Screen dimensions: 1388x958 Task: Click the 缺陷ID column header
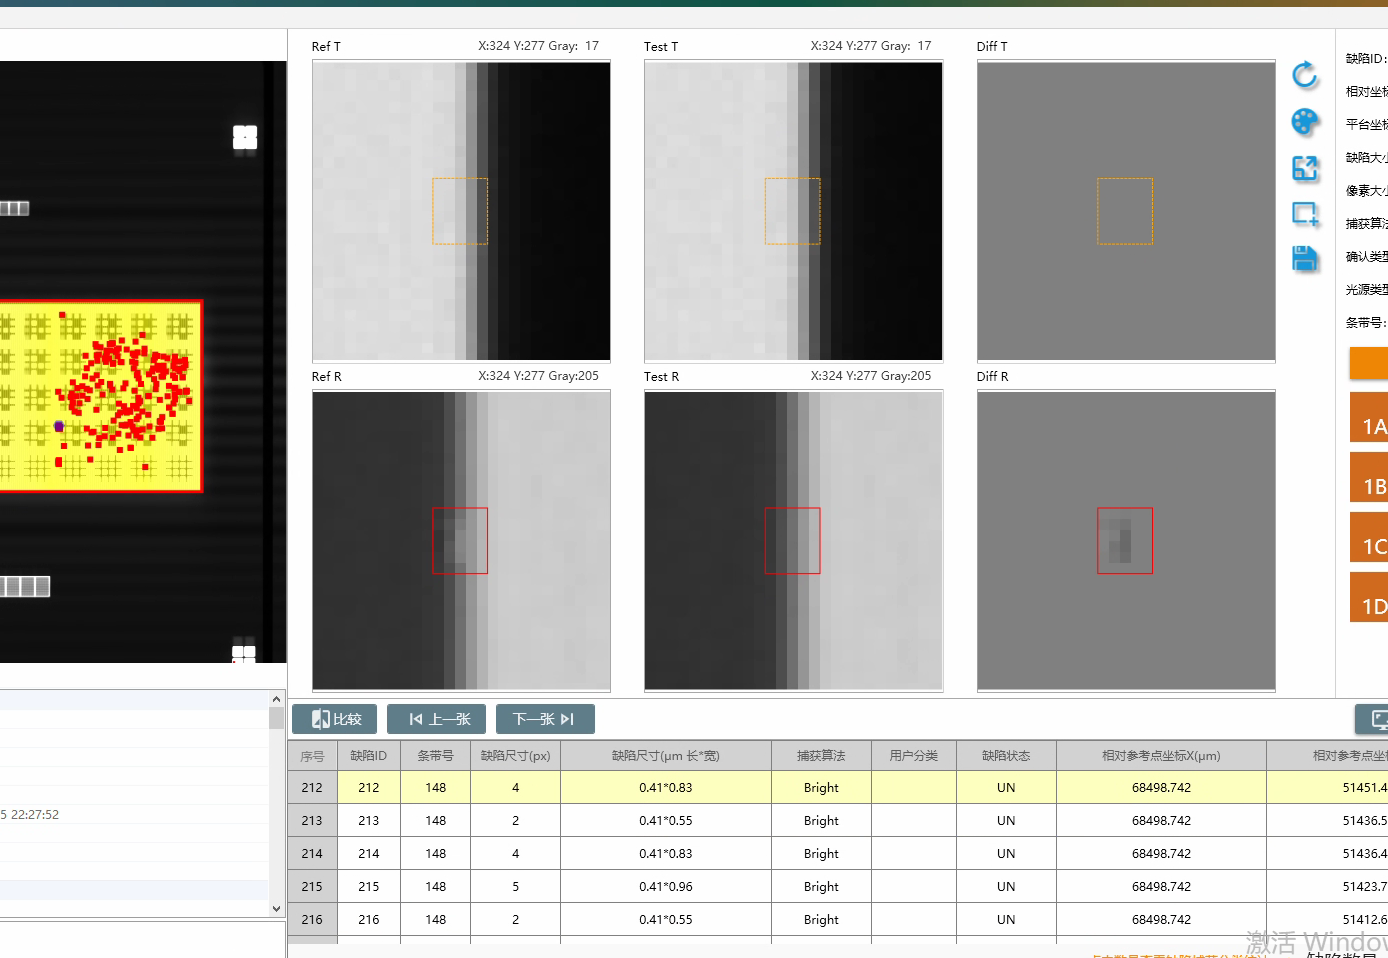pyautogui.click(x=368, y=756)
